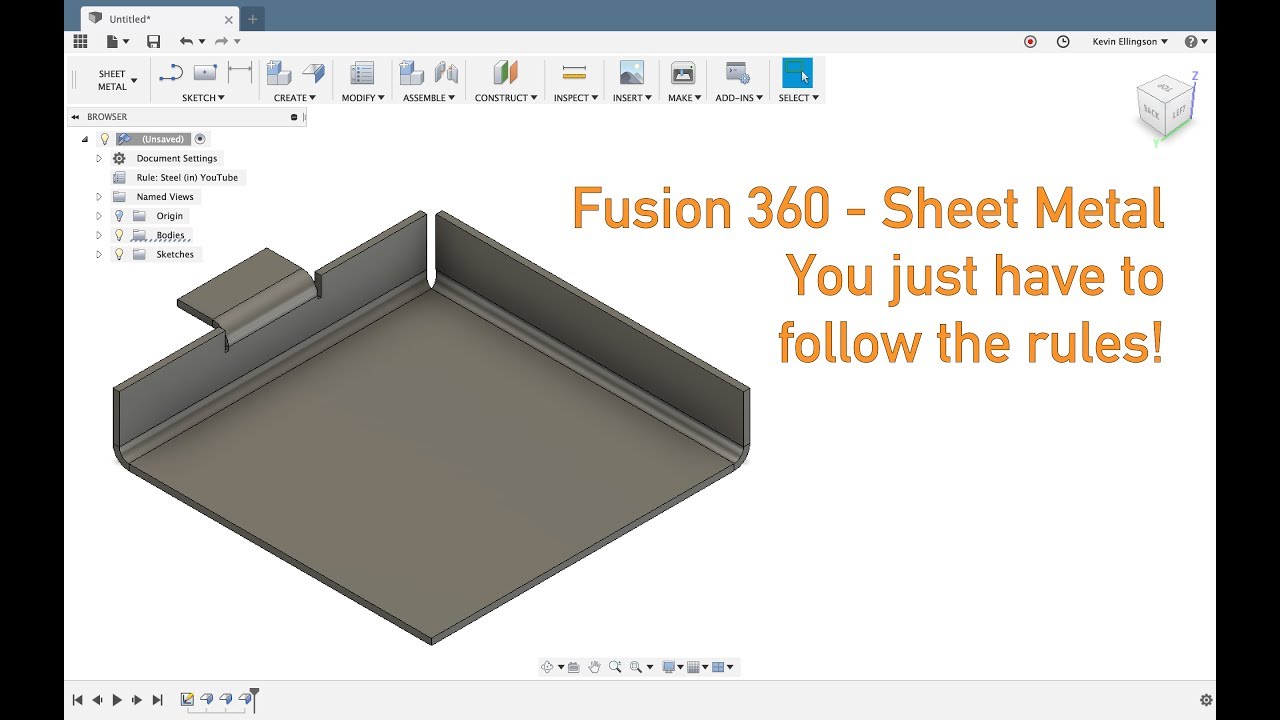Select the Measure ruler icon
This screenshot has height=720, width=1280.
click(574, 73)
